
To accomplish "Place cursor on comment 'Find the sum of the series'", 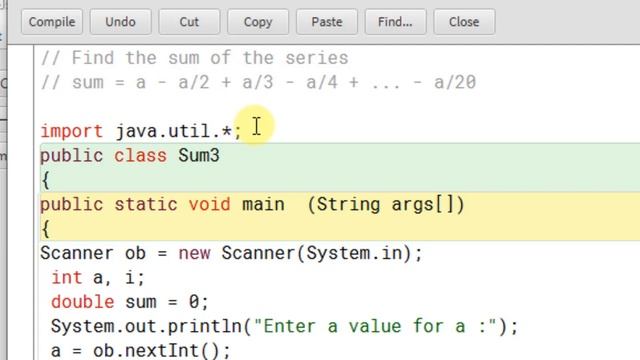I will tap(194, 58).
